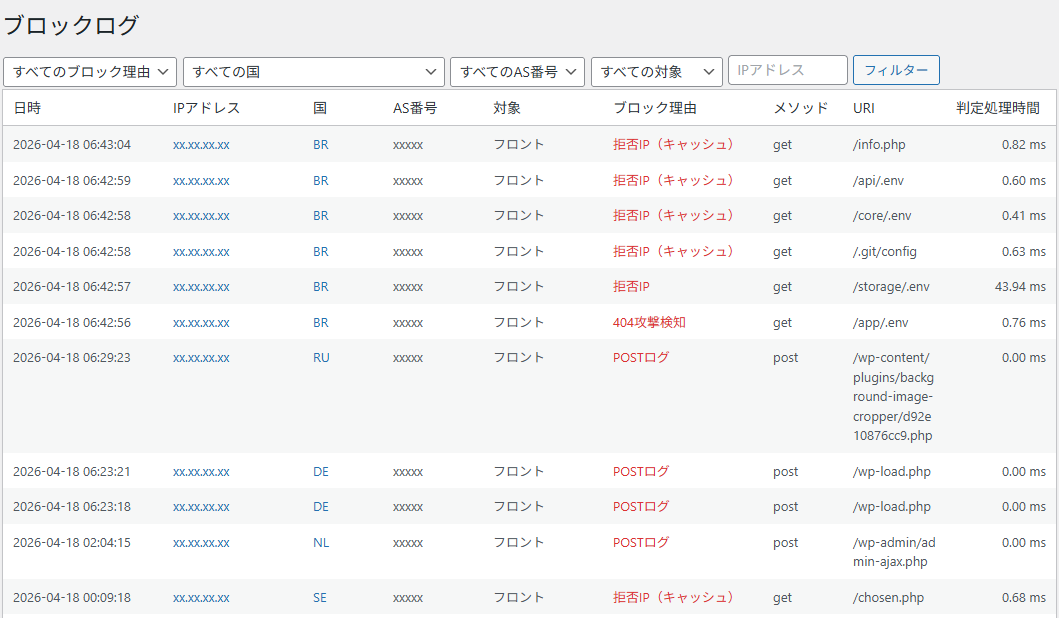Open the すべての対象 dropdown
The height and width of the screenshot is (618, 1059).
tap(656, 72)
